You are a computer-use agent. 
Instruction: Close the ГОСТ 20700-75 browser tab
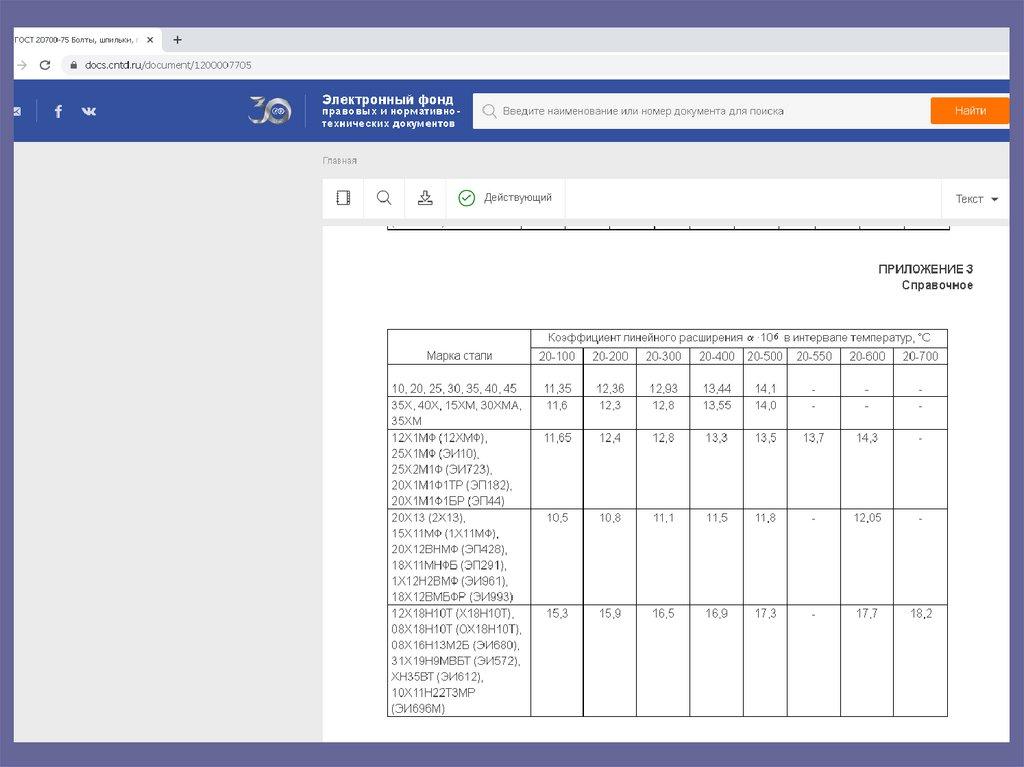coord(150,40)
